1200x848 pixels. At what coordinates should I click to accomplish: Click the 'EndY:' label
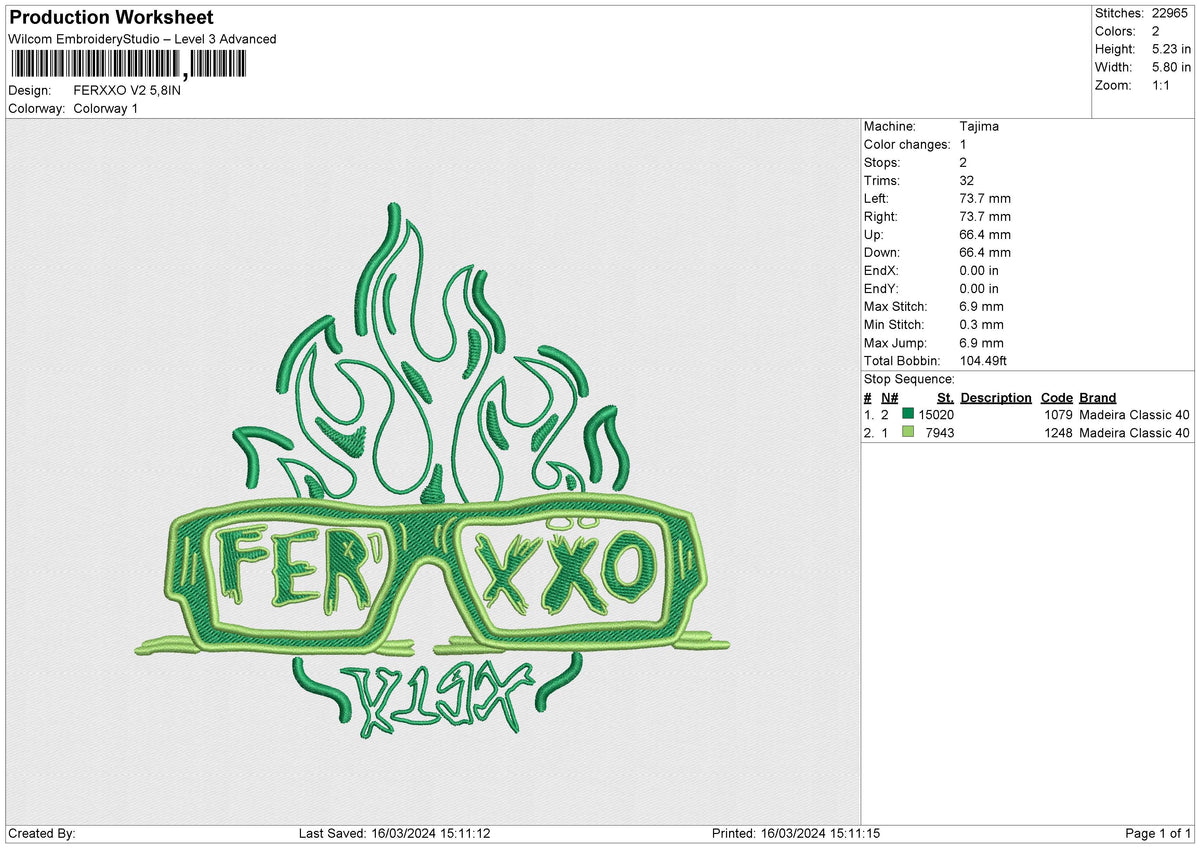click(881, 288)
